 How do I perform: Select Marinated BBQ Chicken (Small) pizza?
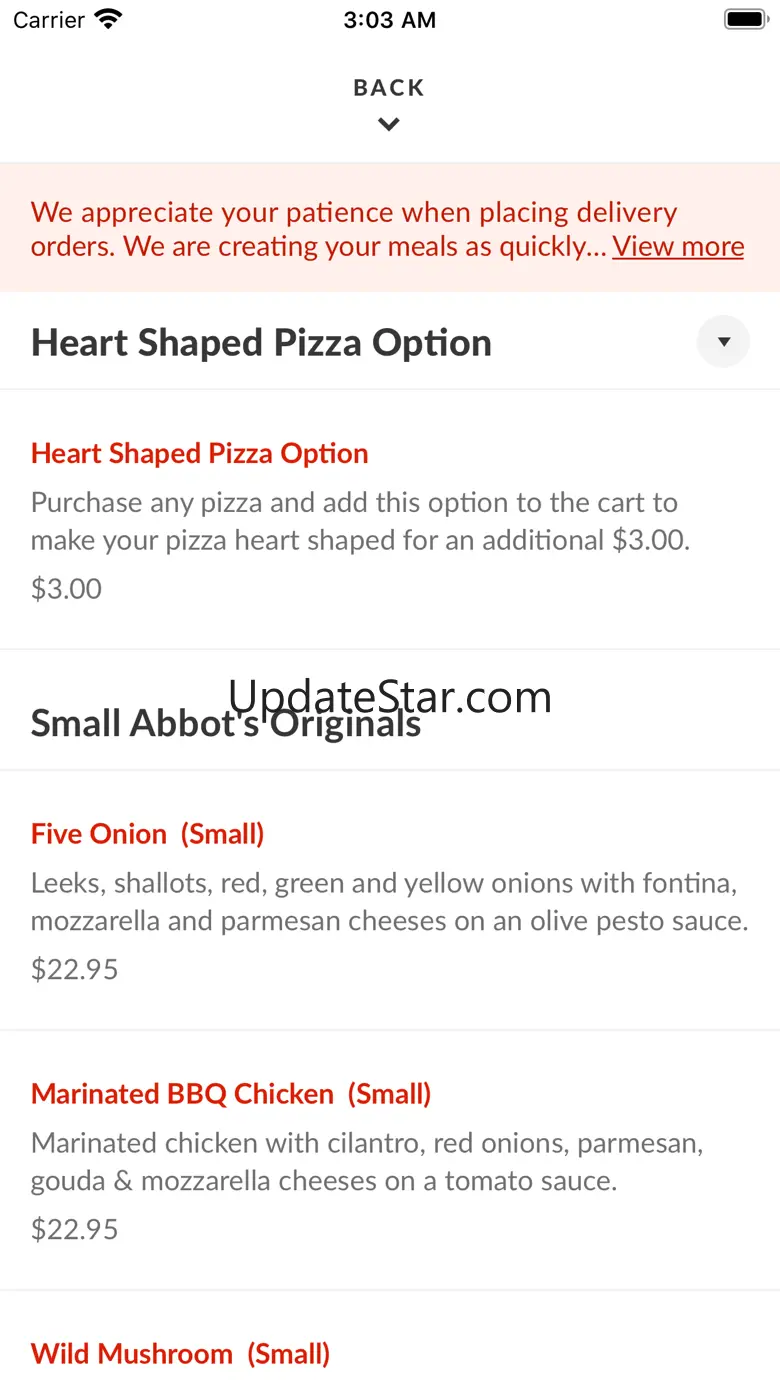point(231,1094)
